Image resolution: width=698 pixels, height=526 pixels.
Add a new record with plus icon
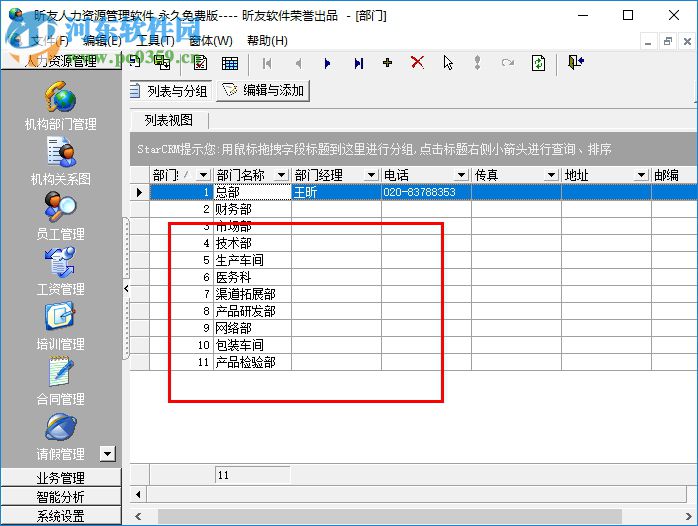coord(387,63)
